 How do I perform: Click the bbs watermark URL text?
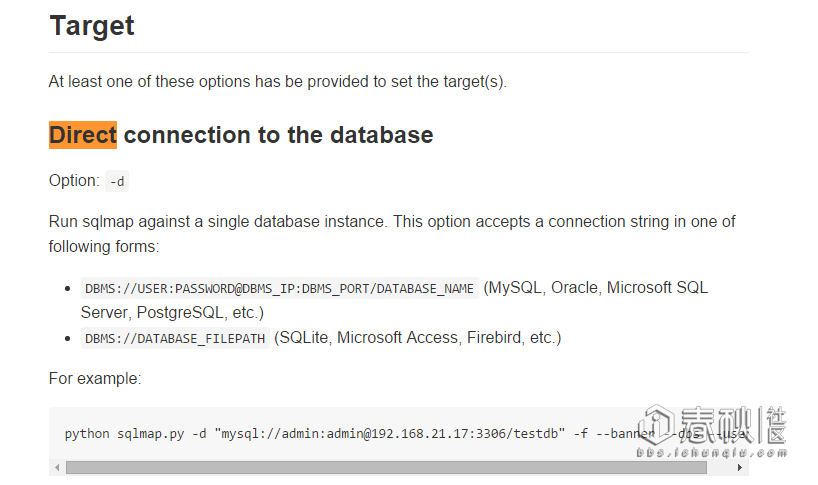coord(698,452)
